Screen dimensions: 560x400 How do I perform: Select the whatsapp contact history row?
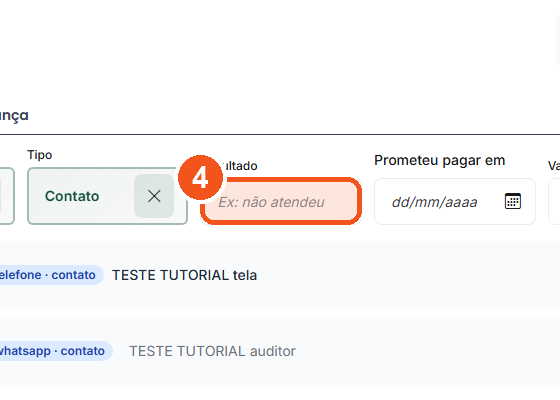coord(280,351)
